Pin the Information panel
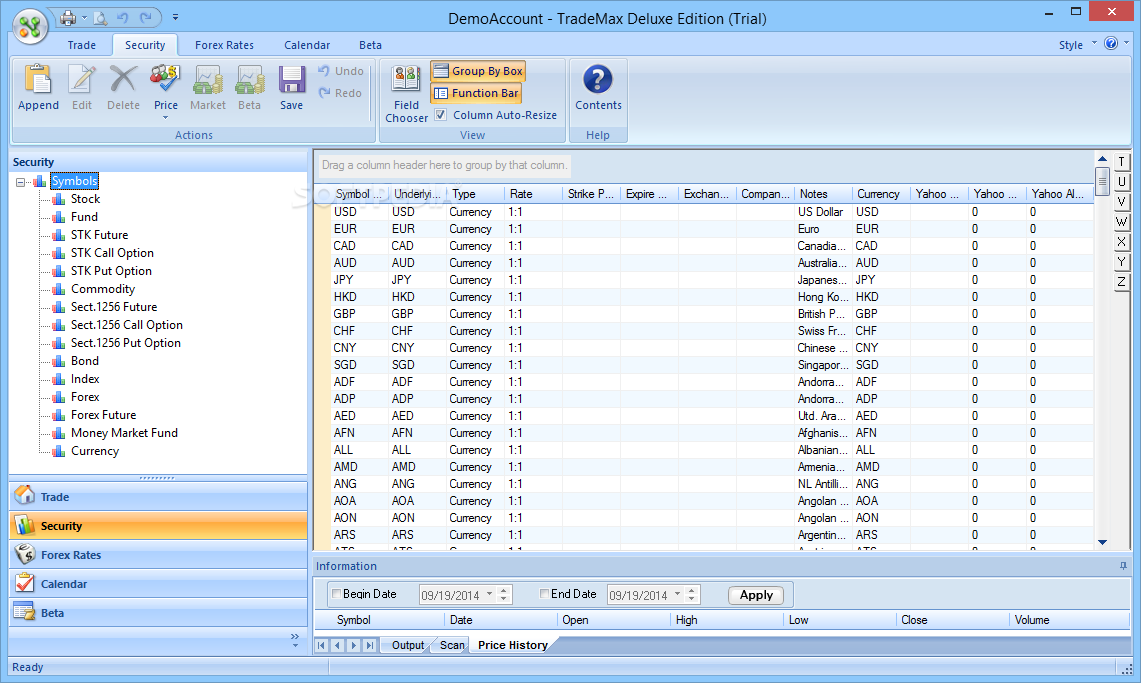Viewport: 1141px width, 683px height. (x=1123, y=566)
